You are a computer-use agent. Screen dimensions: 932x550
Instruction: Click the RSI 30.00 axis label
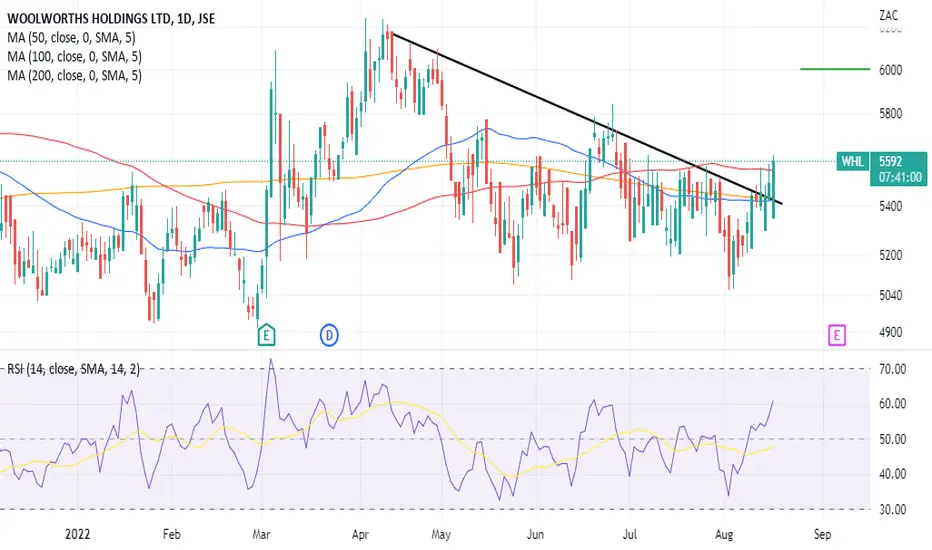[x=892, y=510]
